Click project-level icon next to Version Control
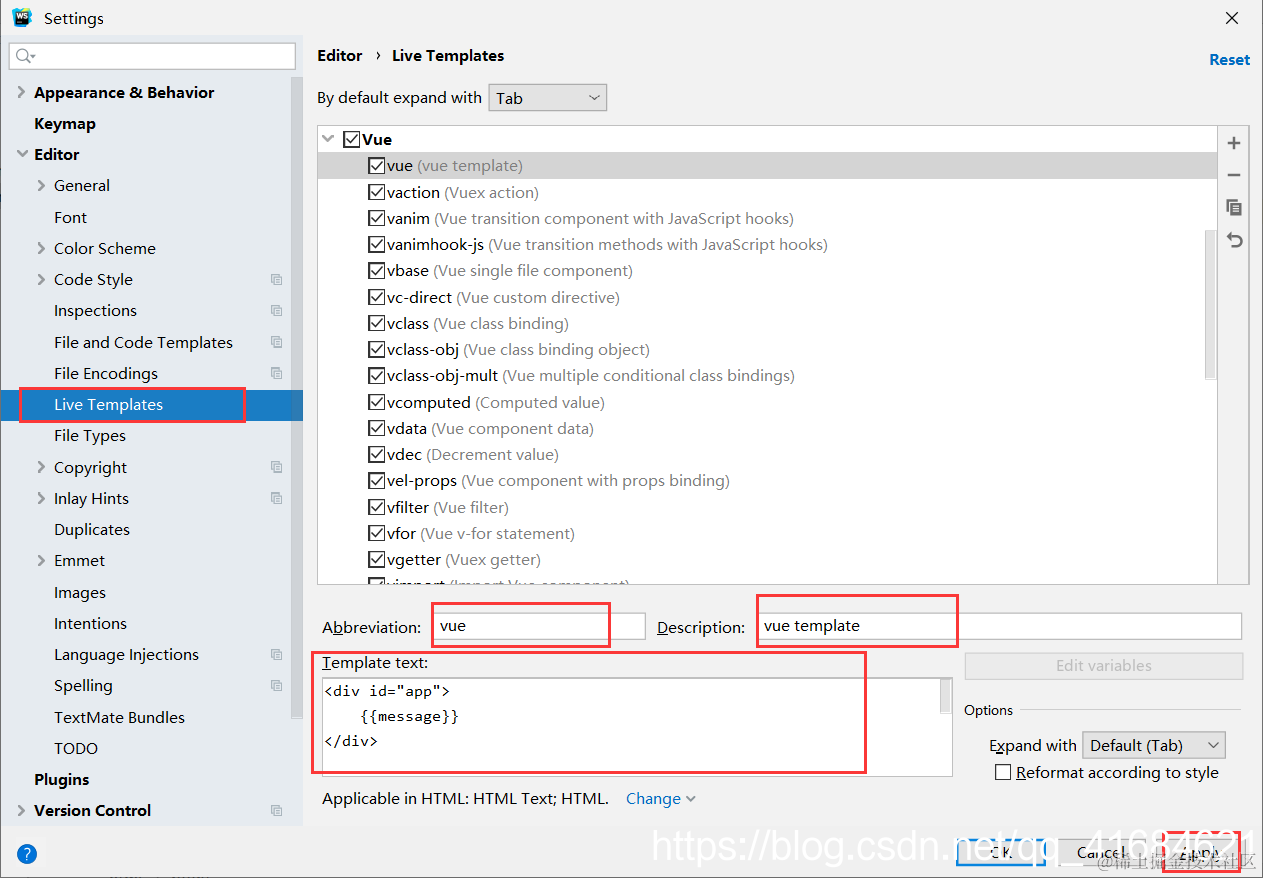The height and width of the screenshot is (878, 1263). 277,811
